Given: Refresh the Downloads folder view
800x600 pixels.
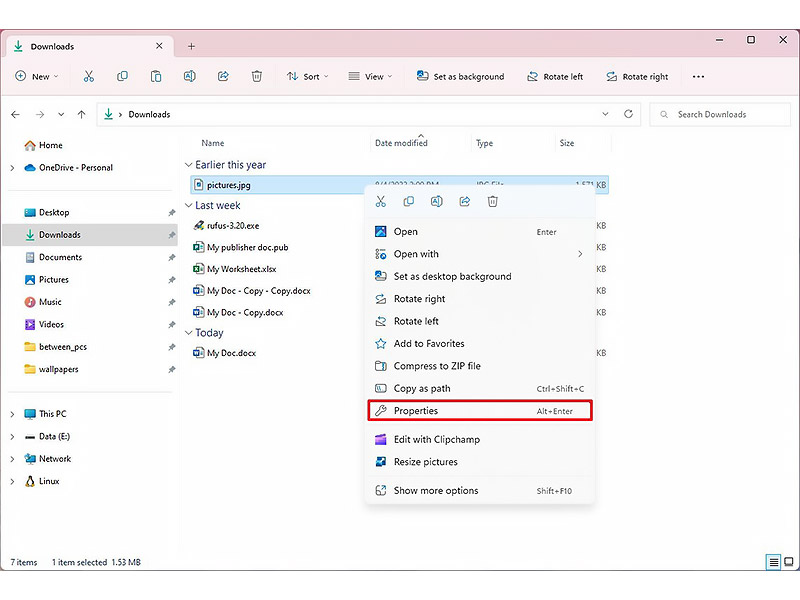Looking at the screenshot, I should click(x=629, y=114).
